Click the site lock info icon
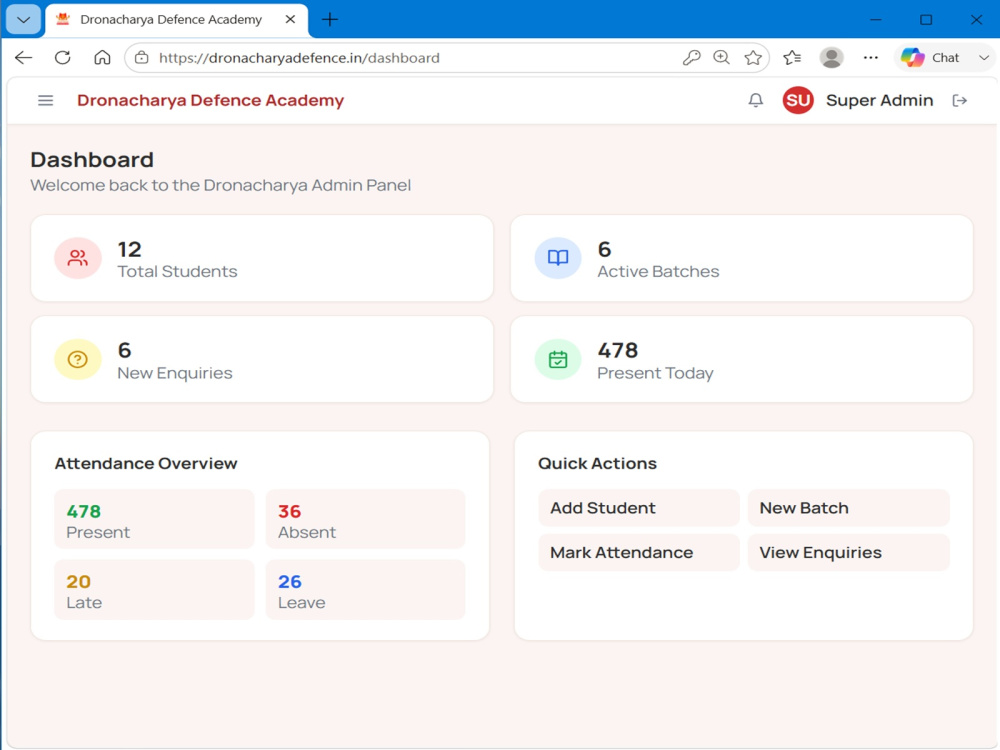This screenshot has width=1000, height=750. (142, 58)
